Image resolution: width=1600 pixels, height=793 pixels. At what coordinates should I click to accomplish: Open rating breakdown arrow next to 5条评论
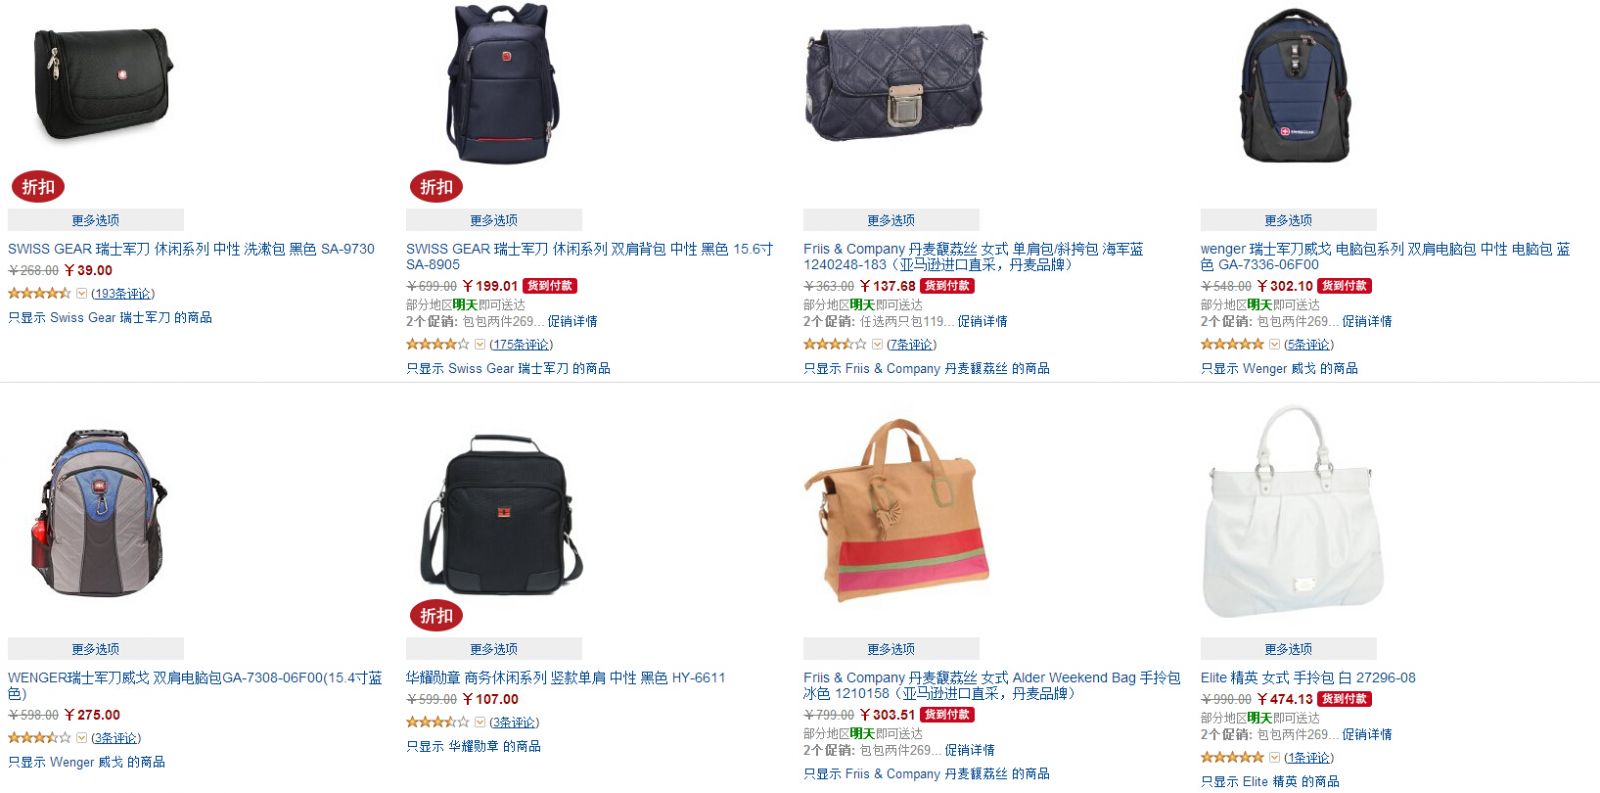point(1274,345)
